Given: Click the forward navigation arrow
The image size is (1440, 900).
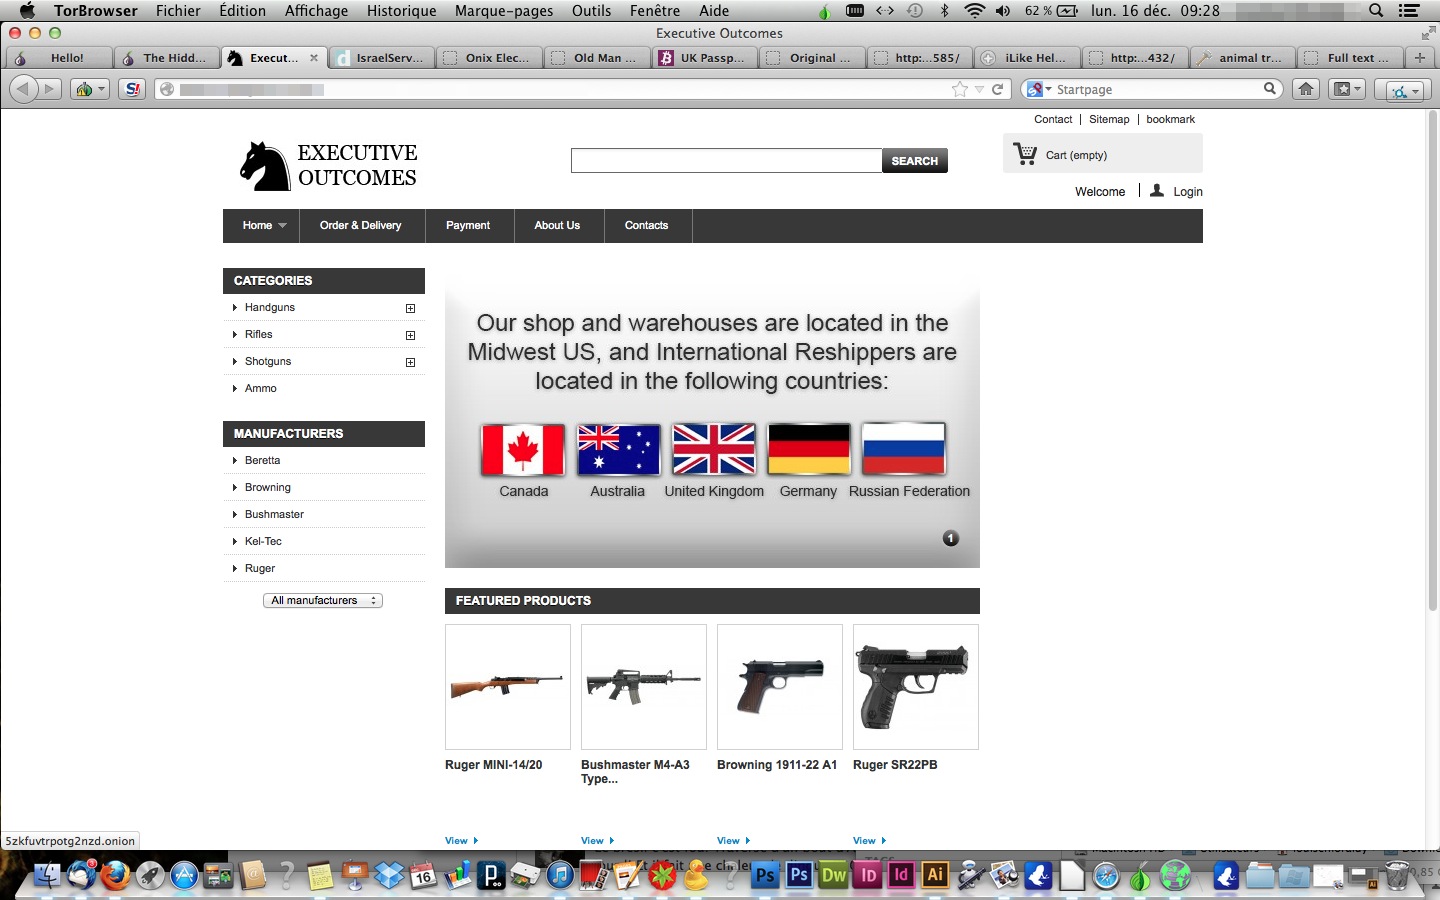Looking at the screenshot, I should tap(49, 89).
